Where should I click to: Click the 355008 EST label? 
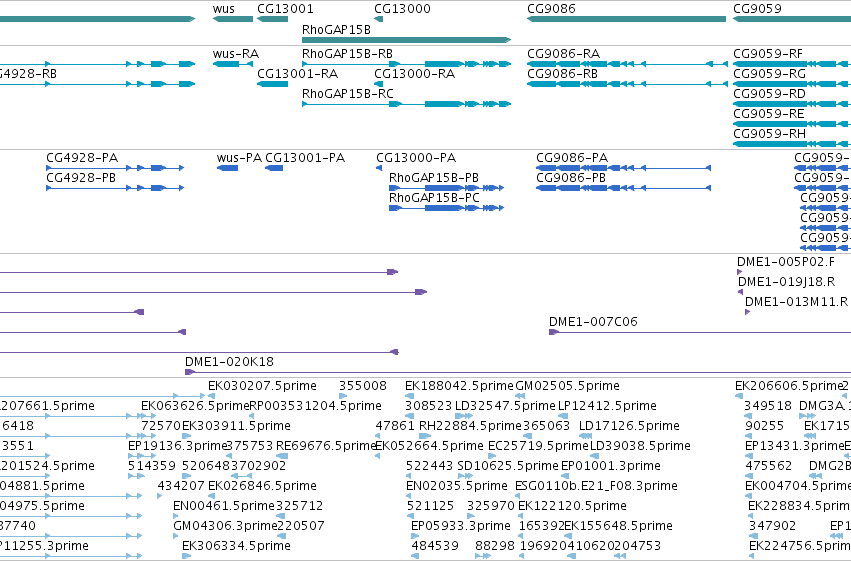363,386
